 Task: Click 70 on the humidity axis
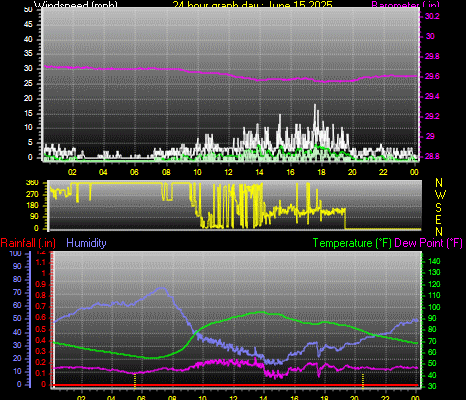click(17, 292)
